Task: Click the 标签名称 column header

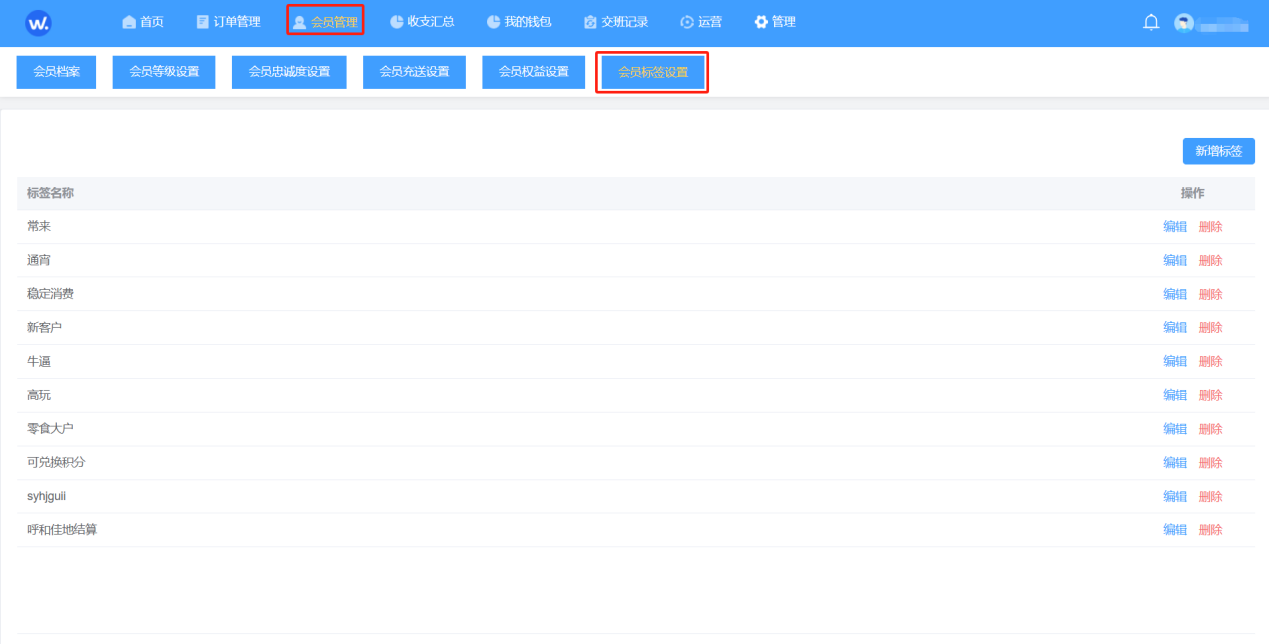Action: point(50,193)
